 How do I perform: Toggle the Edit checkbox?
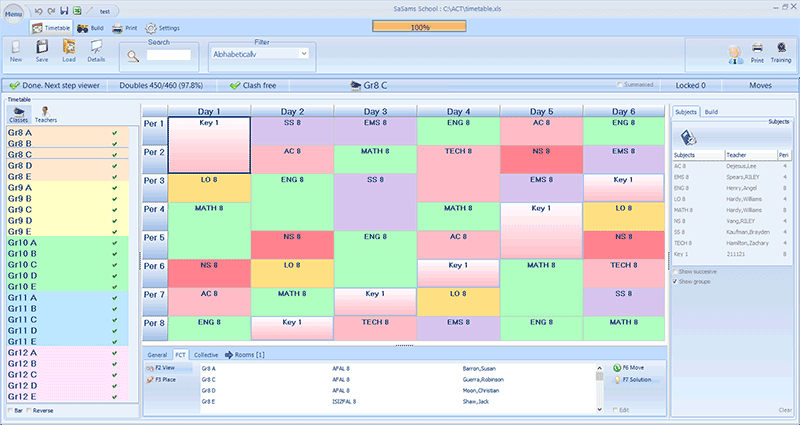(x=615, y=410)
